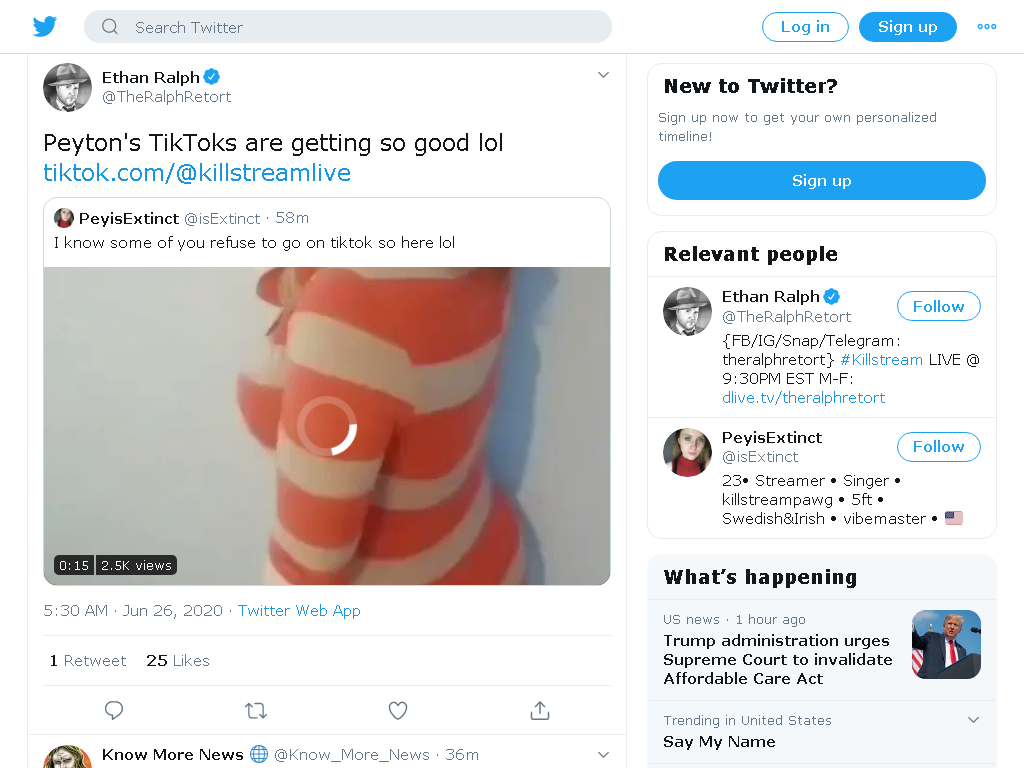The width and height of the screenshot is (1024, 768).
Task: Click the Search Twitter input field
Action: coord(347,27)
